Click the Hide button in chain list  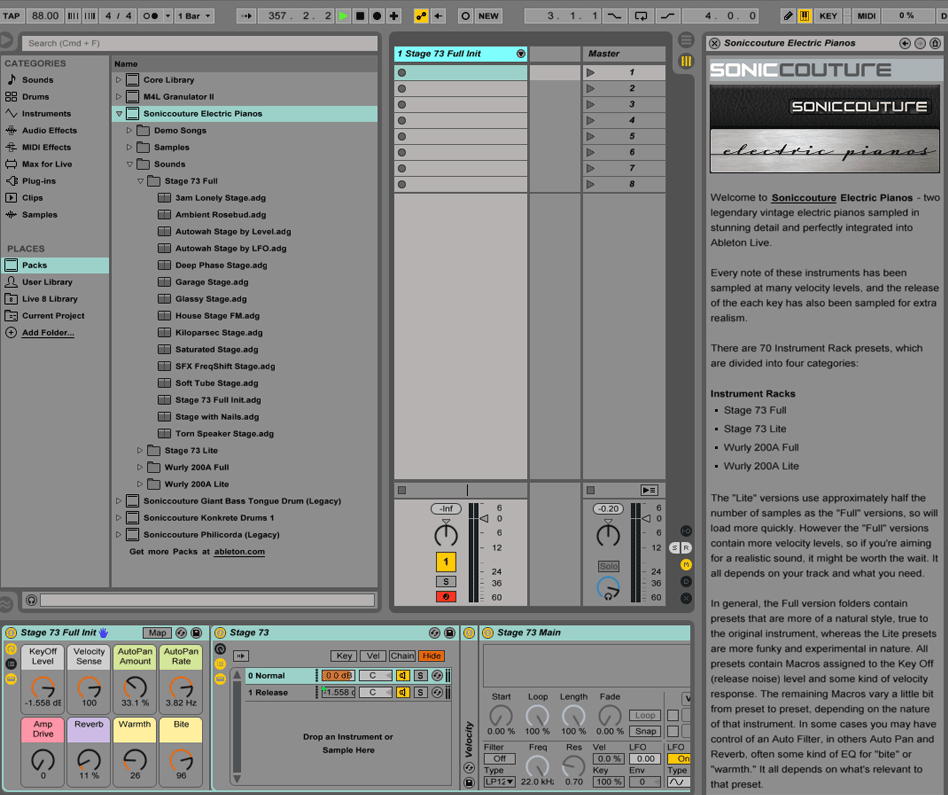coord(431,655)
